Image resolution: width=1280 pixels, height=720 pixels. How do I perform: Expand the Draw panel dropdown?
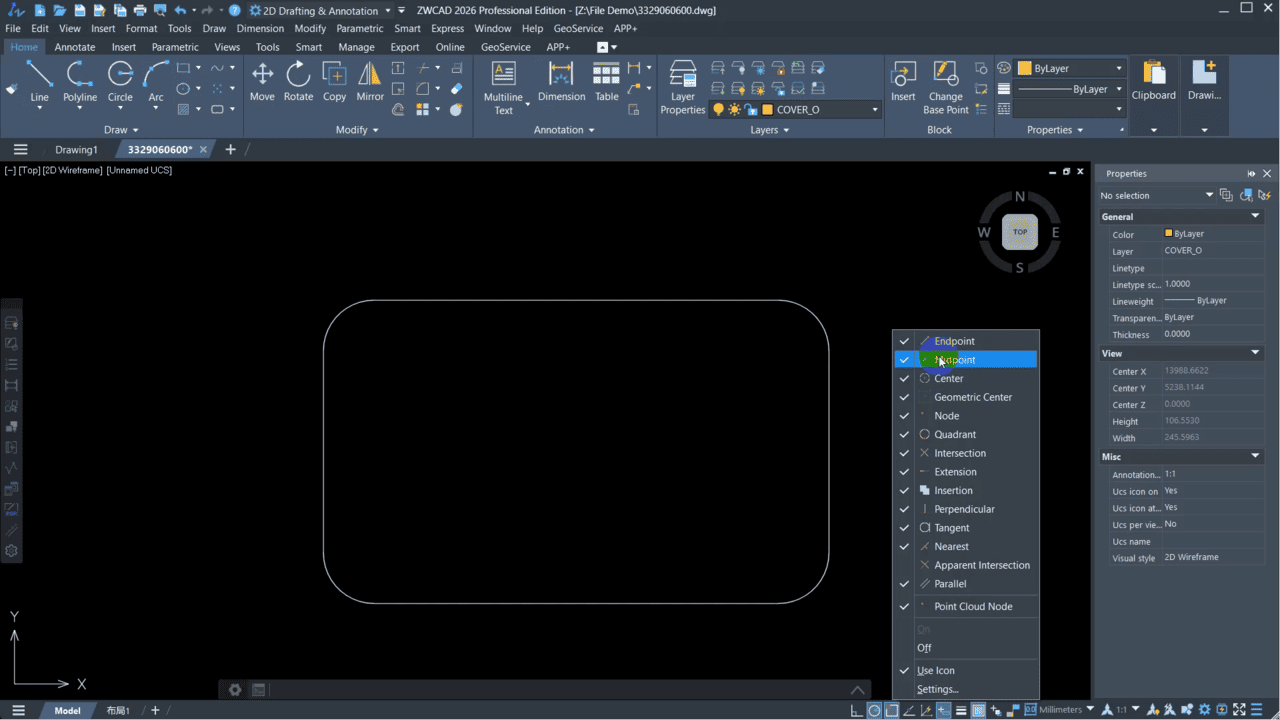pyautogui.click(x=121, y=130)
